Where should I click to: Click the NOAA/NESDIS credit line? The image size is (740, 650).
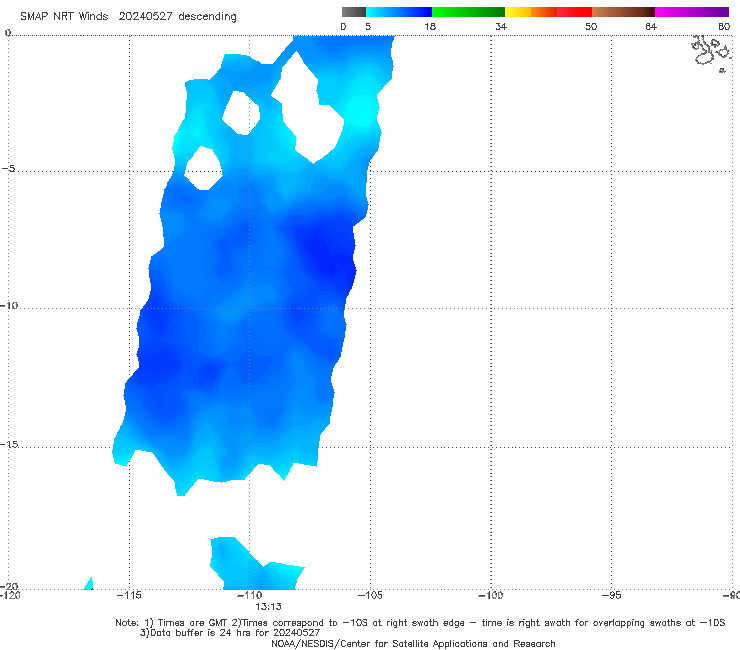click(x=413, y=643)
